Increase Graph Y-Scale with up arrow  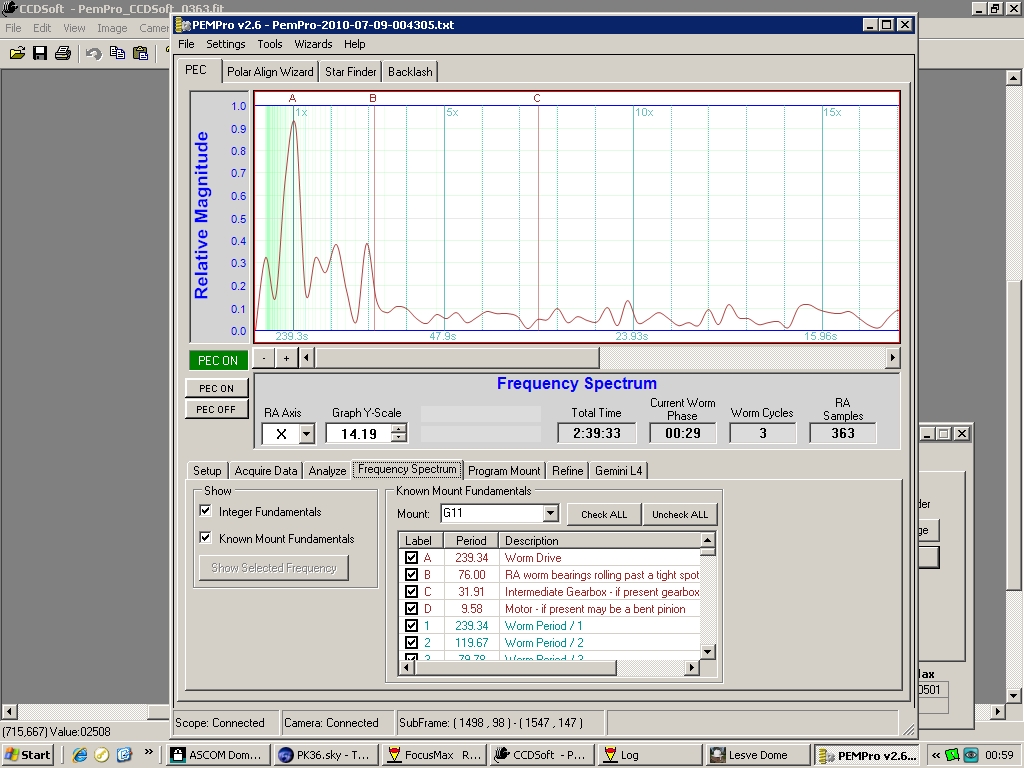tap(398, 428)
